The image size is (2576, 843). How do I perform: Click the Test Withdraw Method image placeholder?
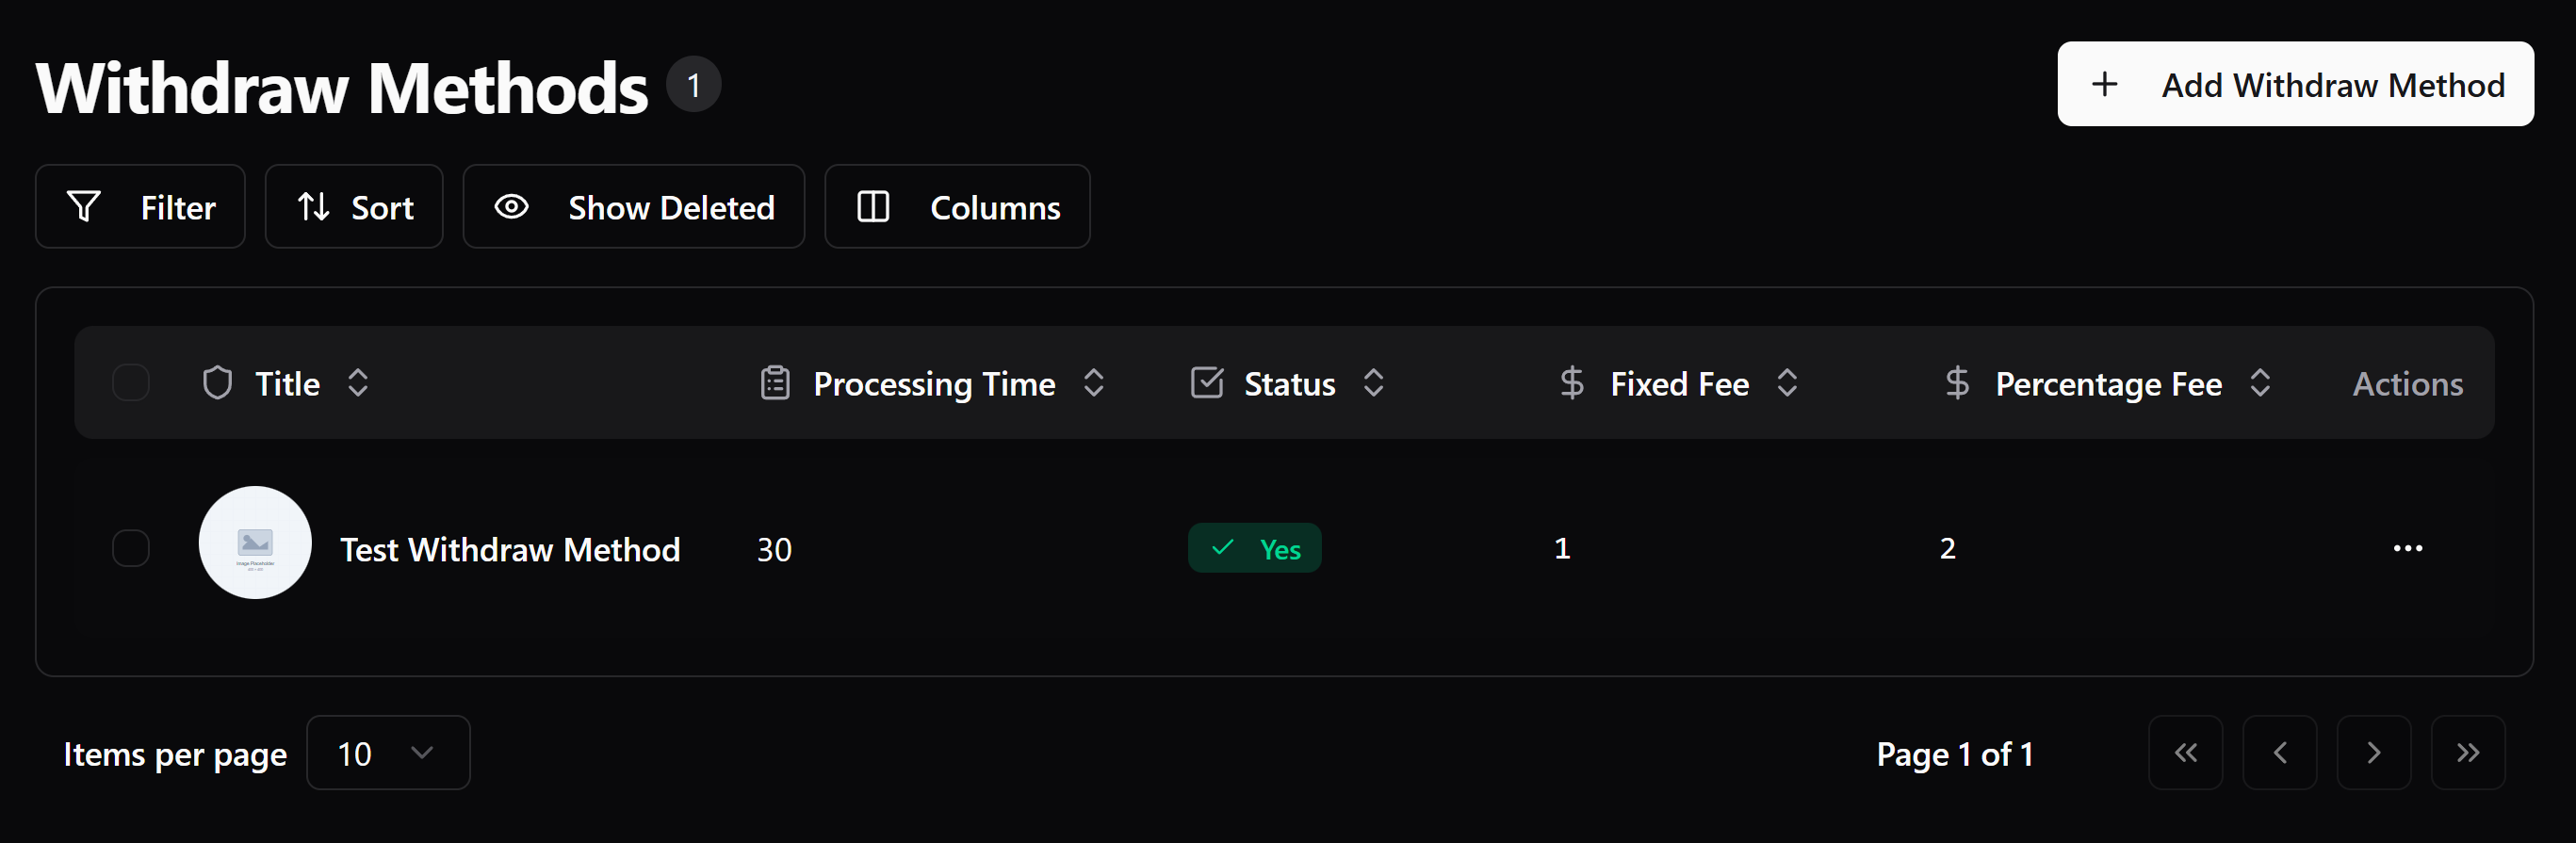coord(255,543)
